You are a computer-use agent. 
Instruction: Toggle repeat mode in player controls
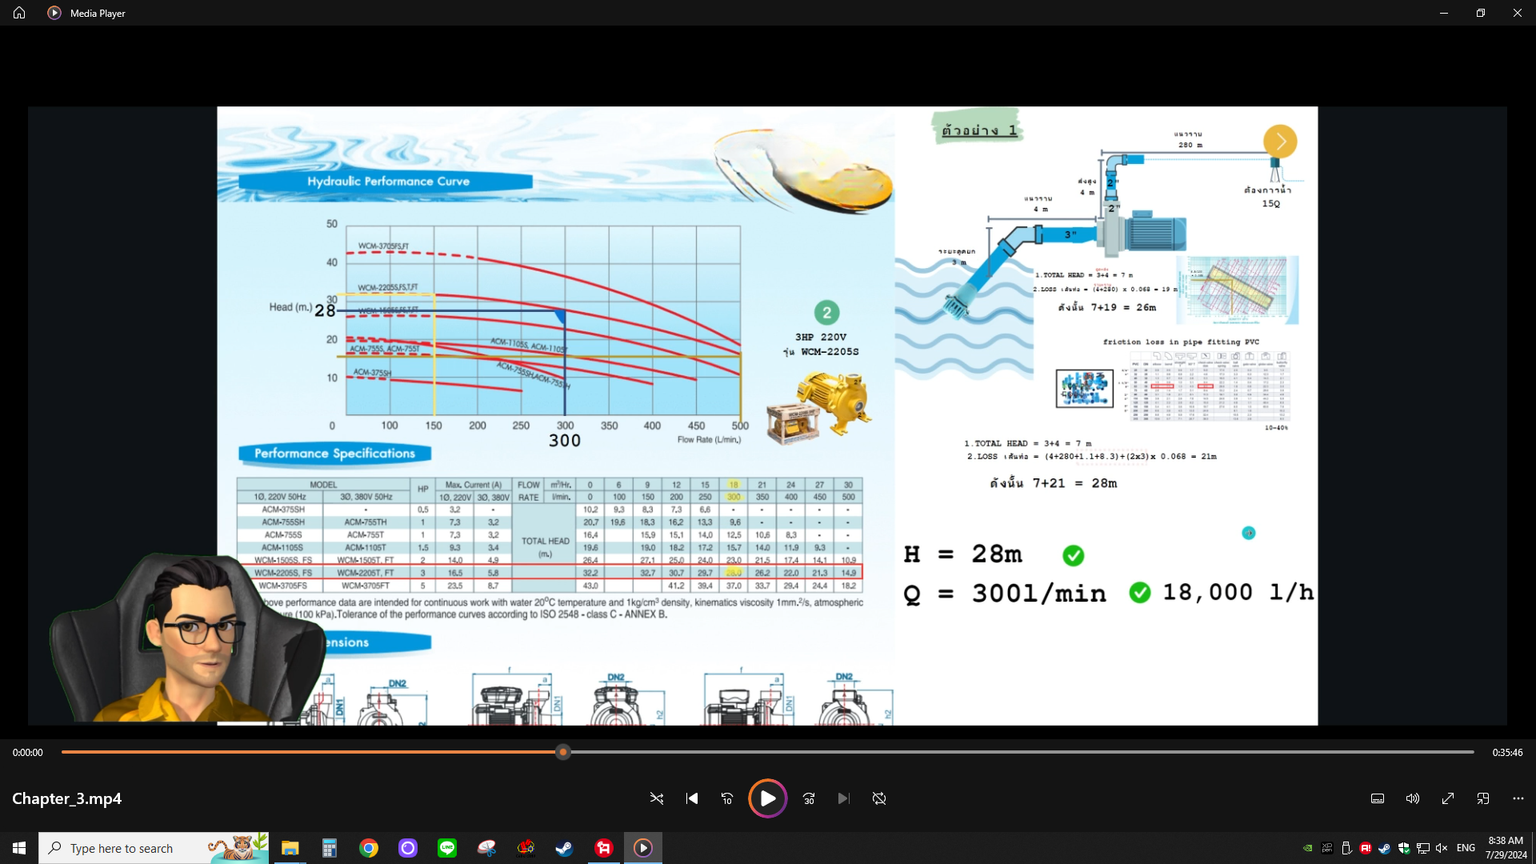[879, 799]
